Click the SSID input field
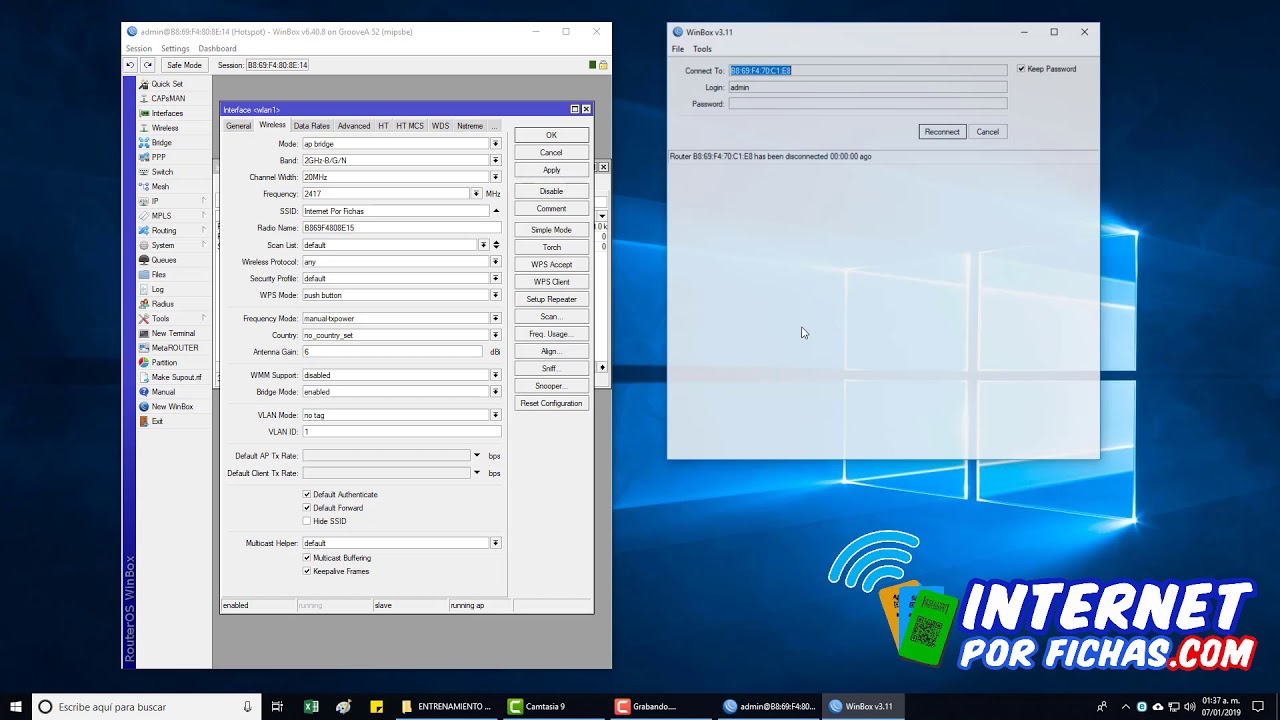Viewport: 1280px width, 720px height. (x=396, y=211)
